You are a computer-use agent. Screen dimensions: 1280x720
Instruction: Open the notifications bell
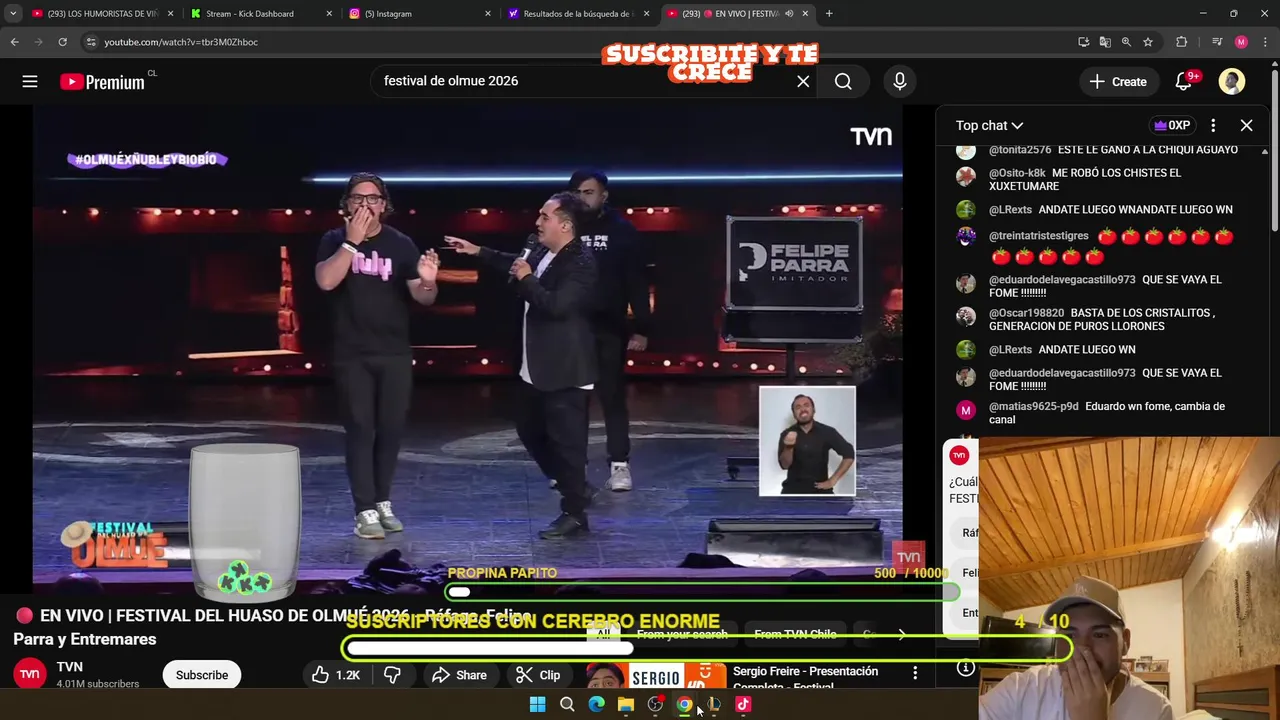click(x=1184, y=82)
